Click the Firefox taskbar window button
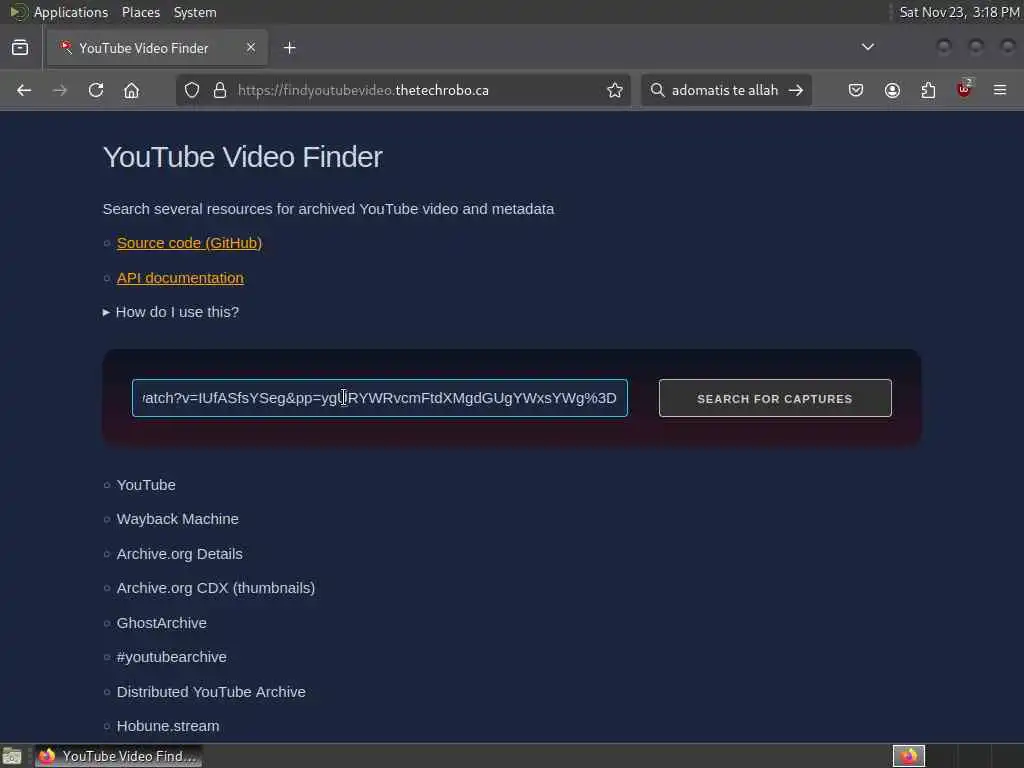Viewport: 1024px width, 768px height. point(119,756)
